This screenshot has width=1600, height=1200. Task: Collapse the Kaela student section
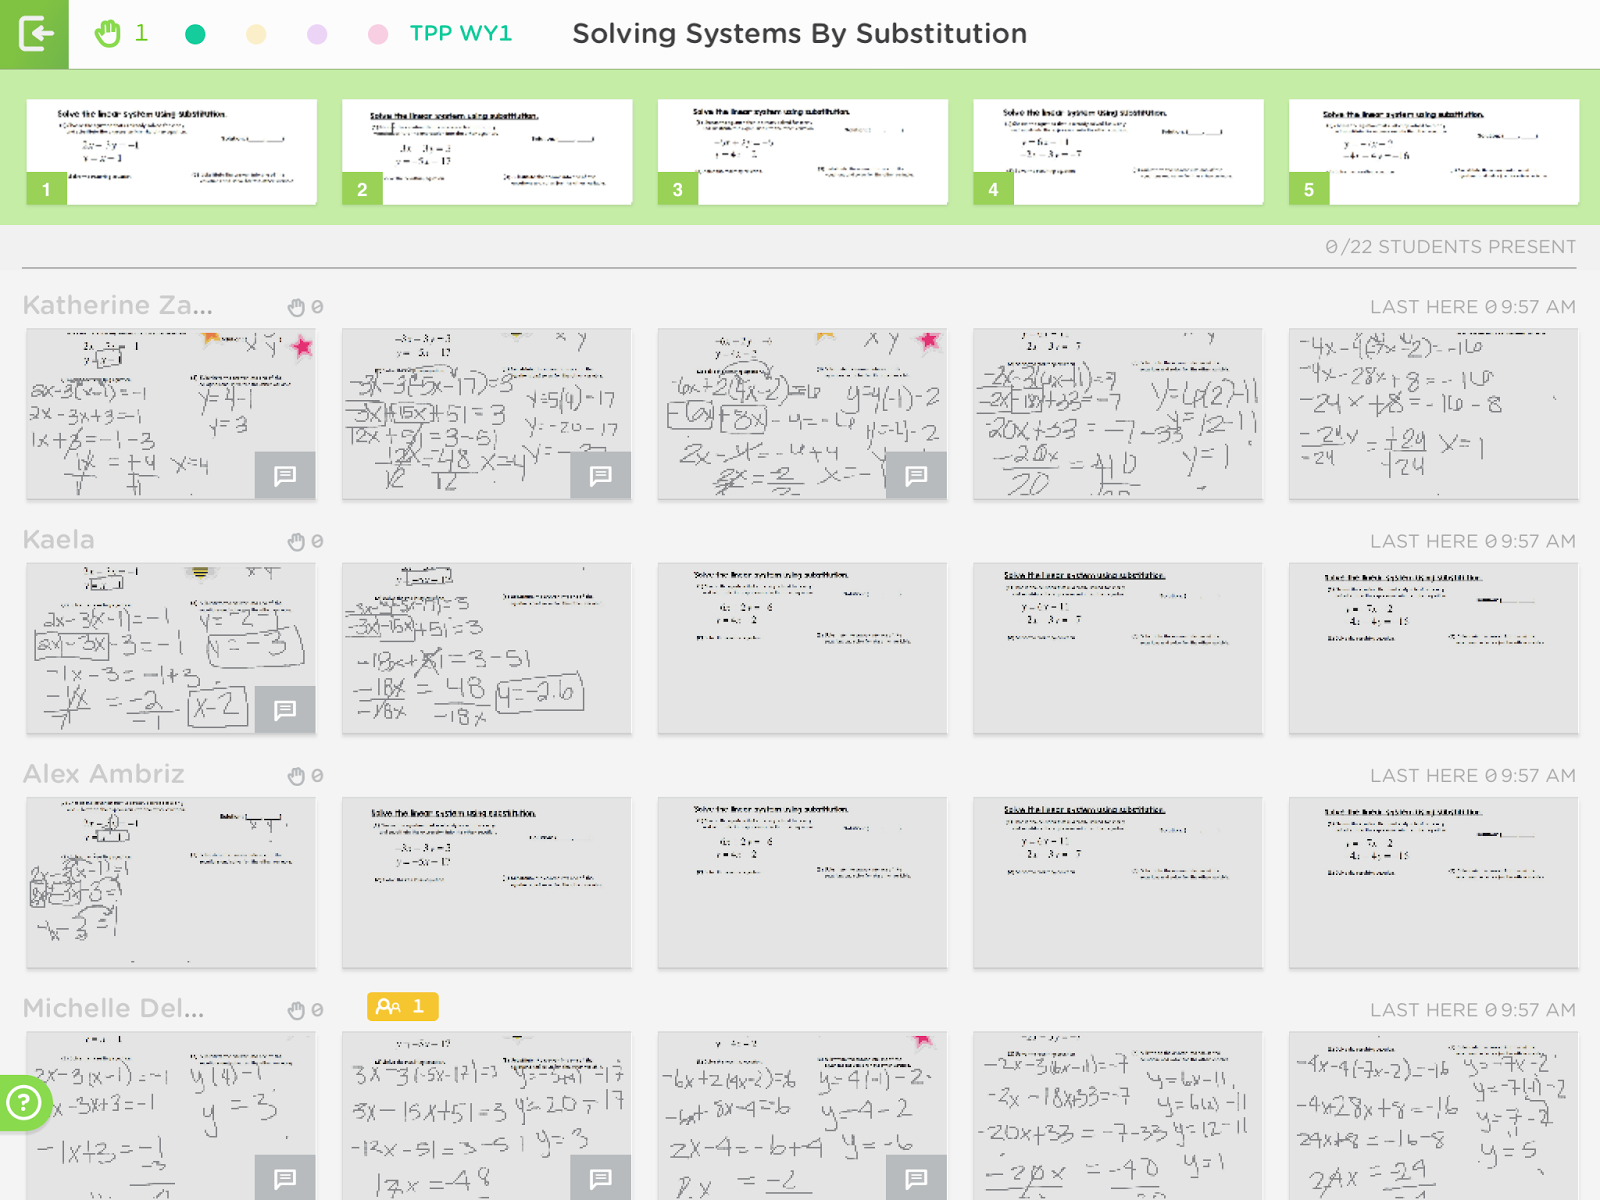coord(57,540)
